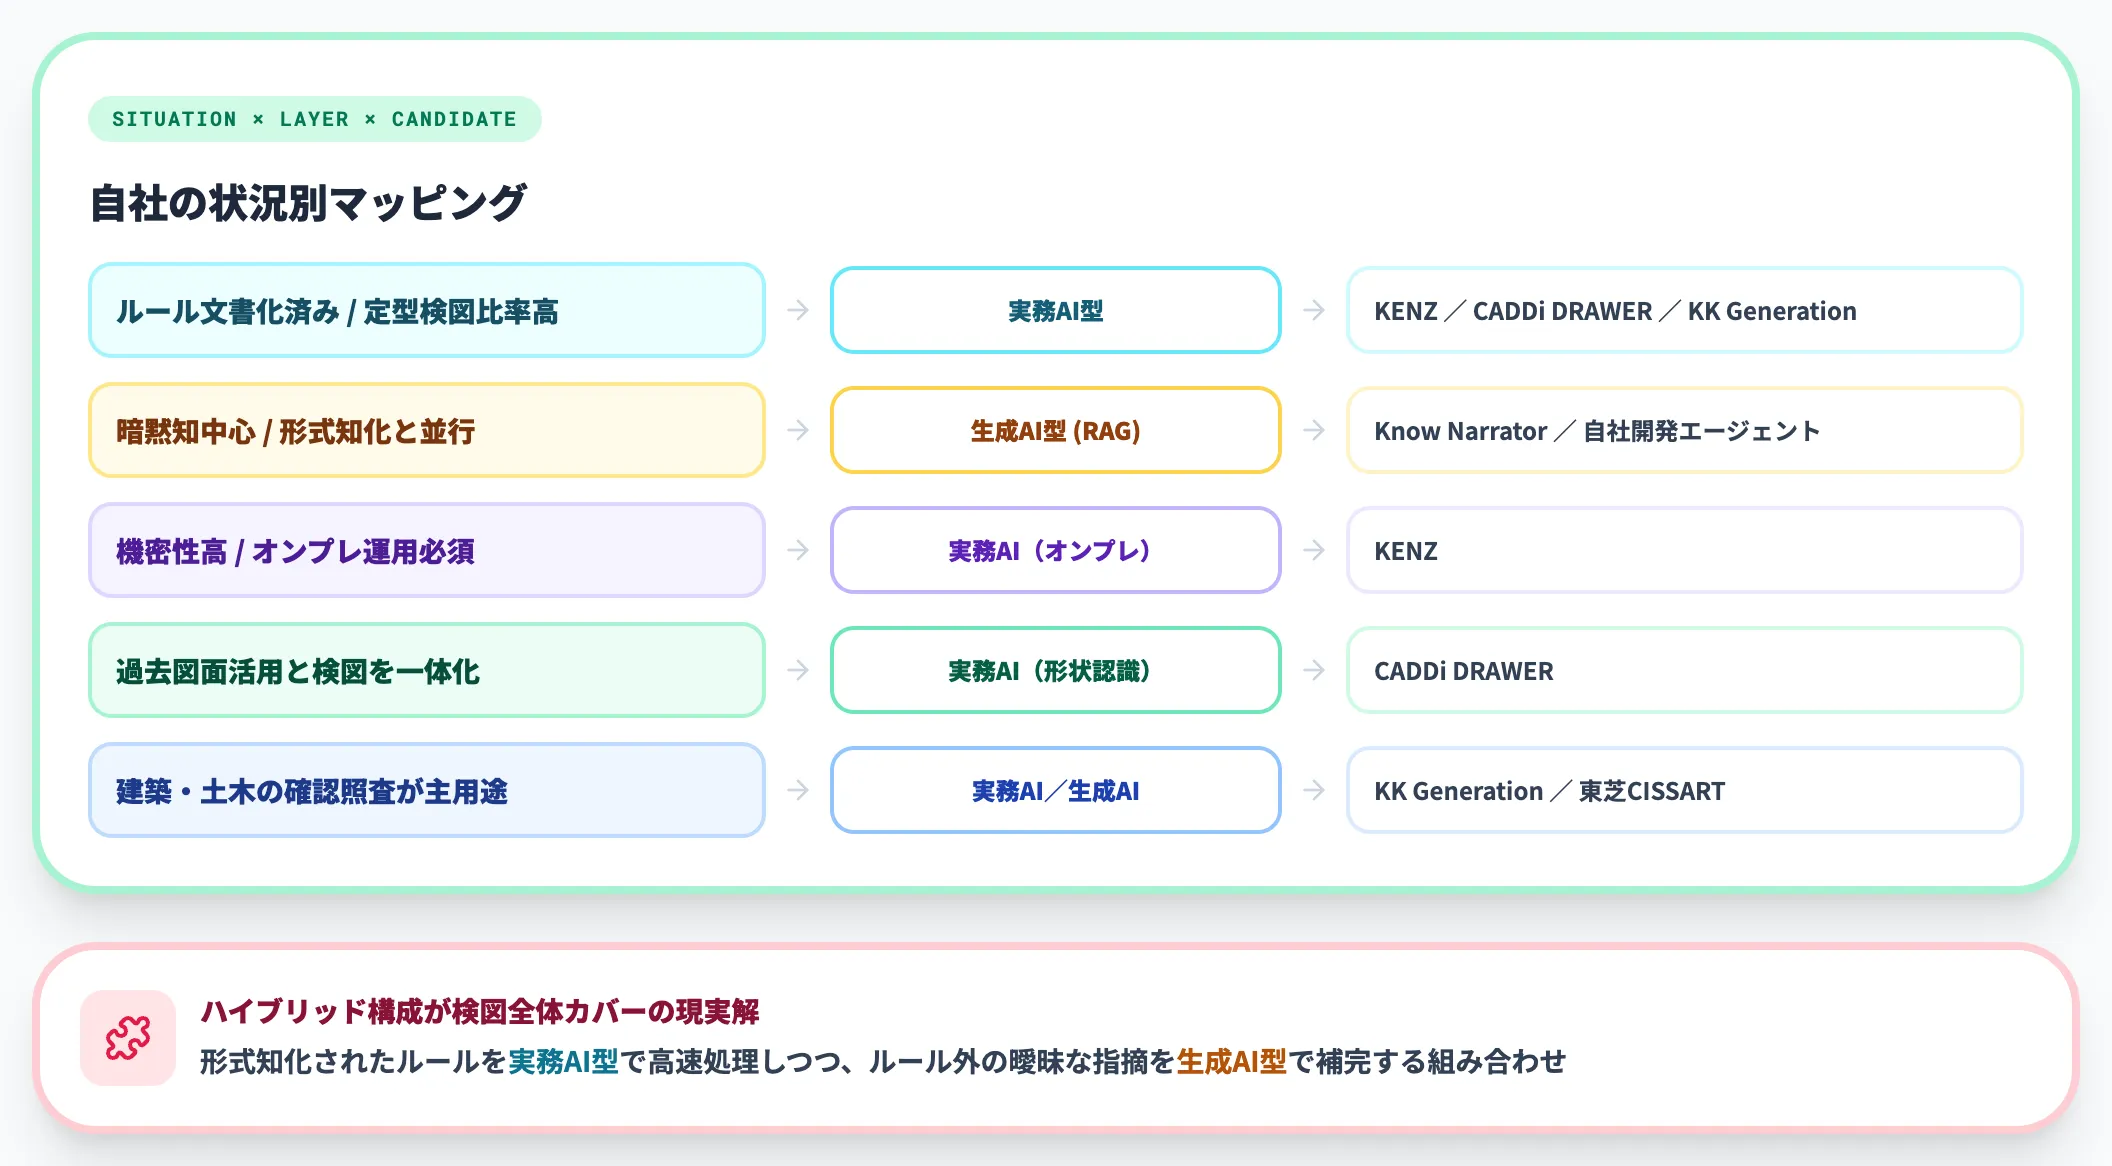Click the 実務AI型 layer box
Viewport: 2112px width, 1166px height.
1056,310
